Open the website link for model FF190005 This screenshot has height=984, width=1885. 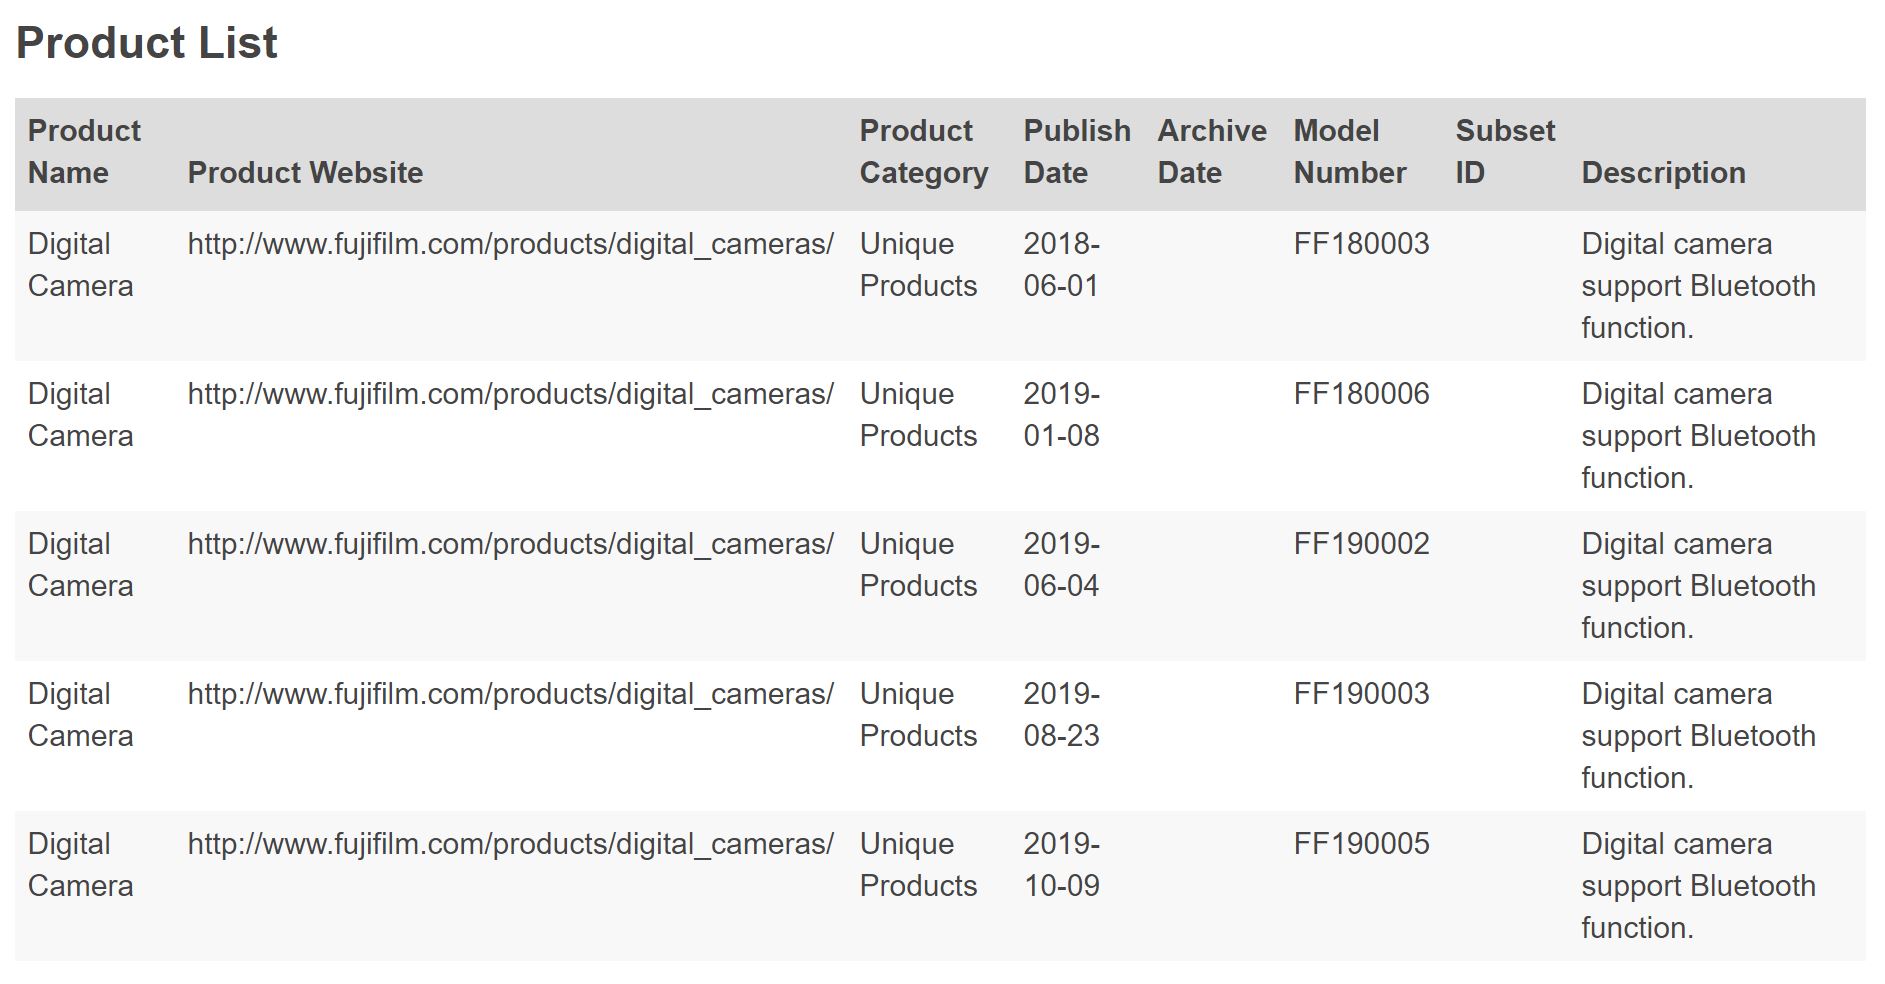[x=510, y=844]
